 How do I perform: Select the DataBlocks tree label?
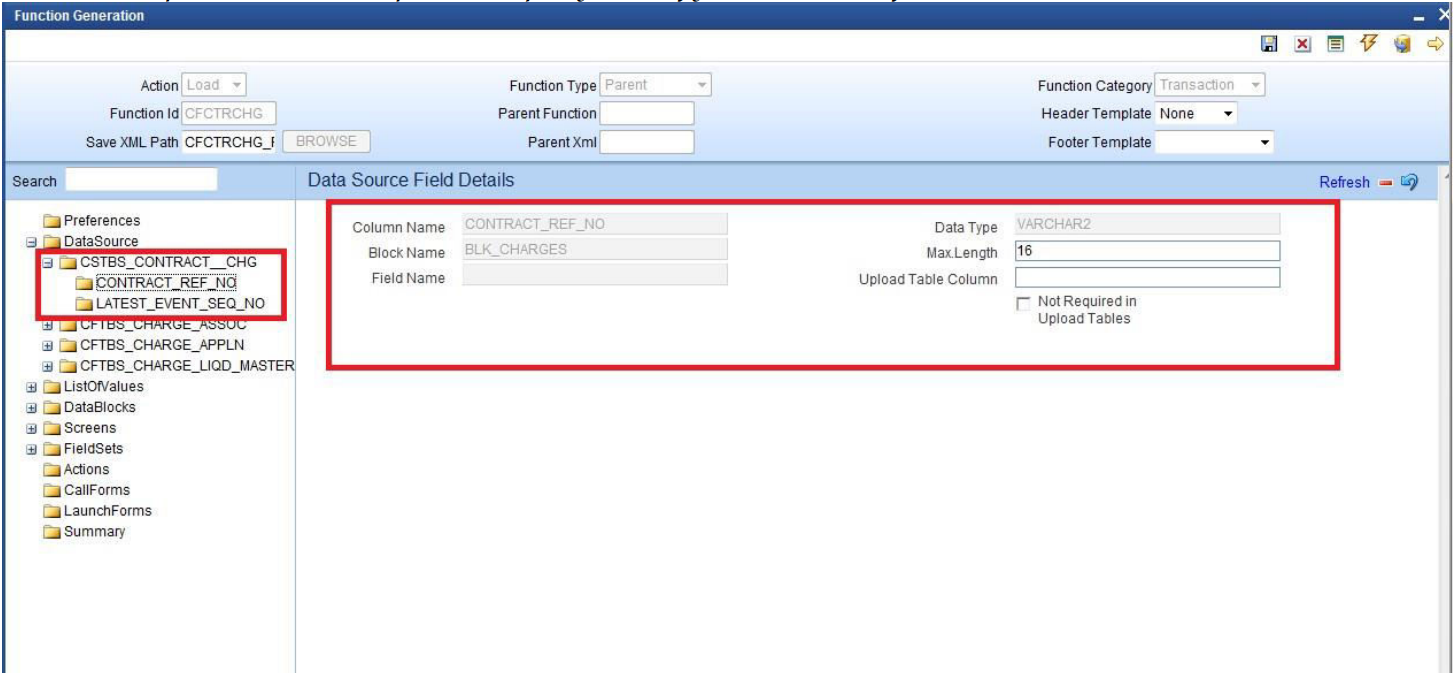click(99, 408)
